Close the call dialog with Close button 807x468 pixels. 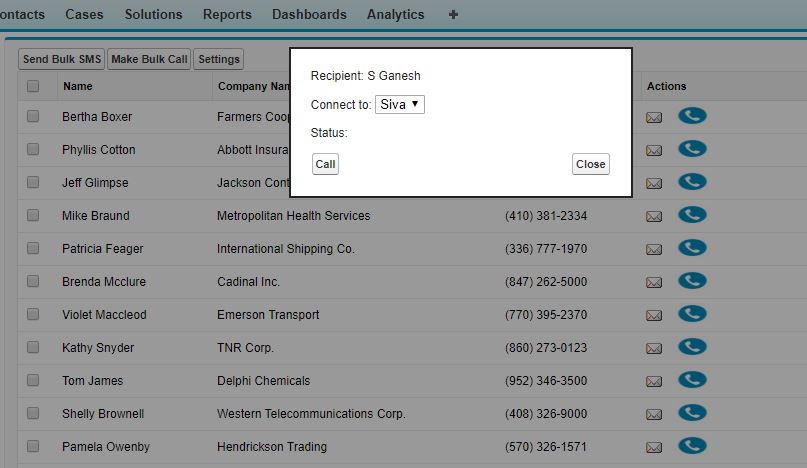[590, 164]
